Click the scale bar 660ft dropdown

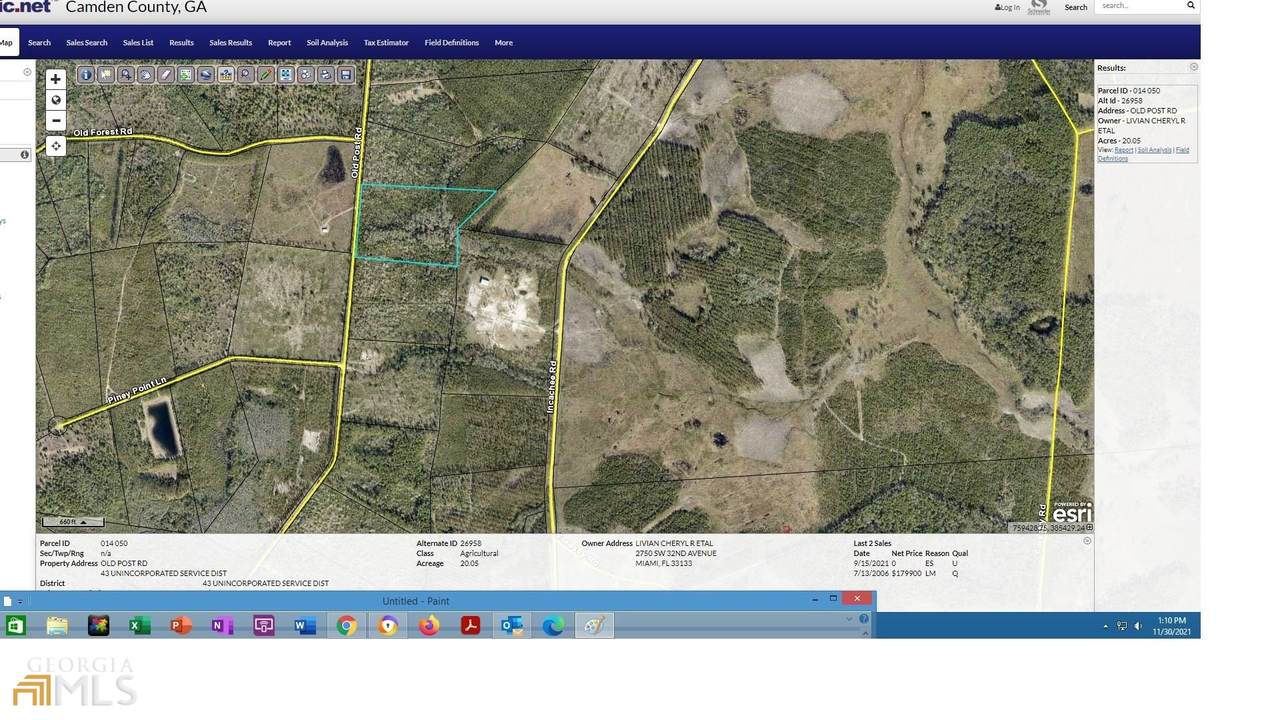(72, 521)
